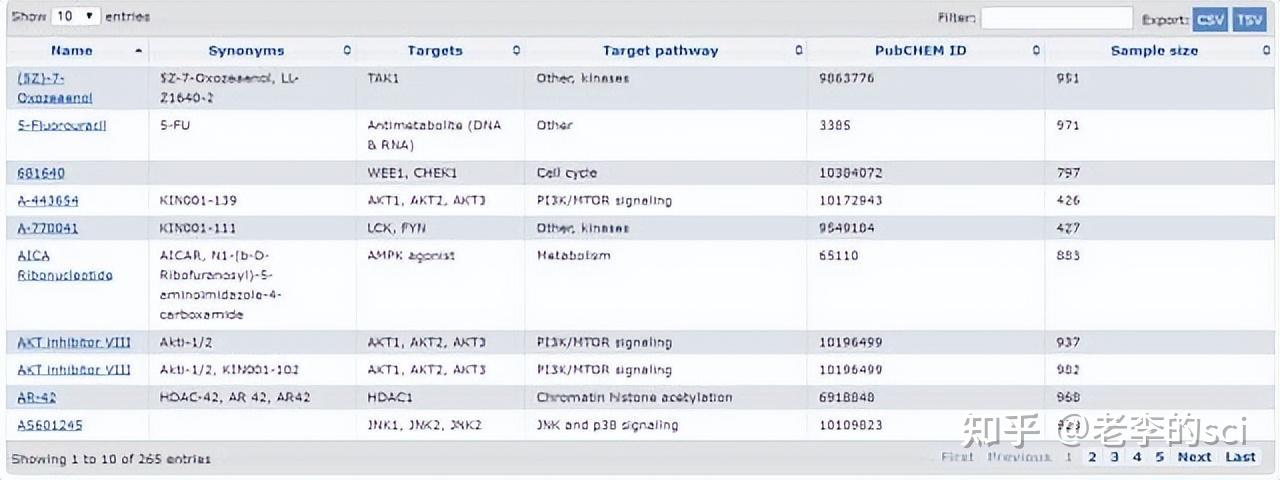Jump to the Last page

(x=1240, y=457)
